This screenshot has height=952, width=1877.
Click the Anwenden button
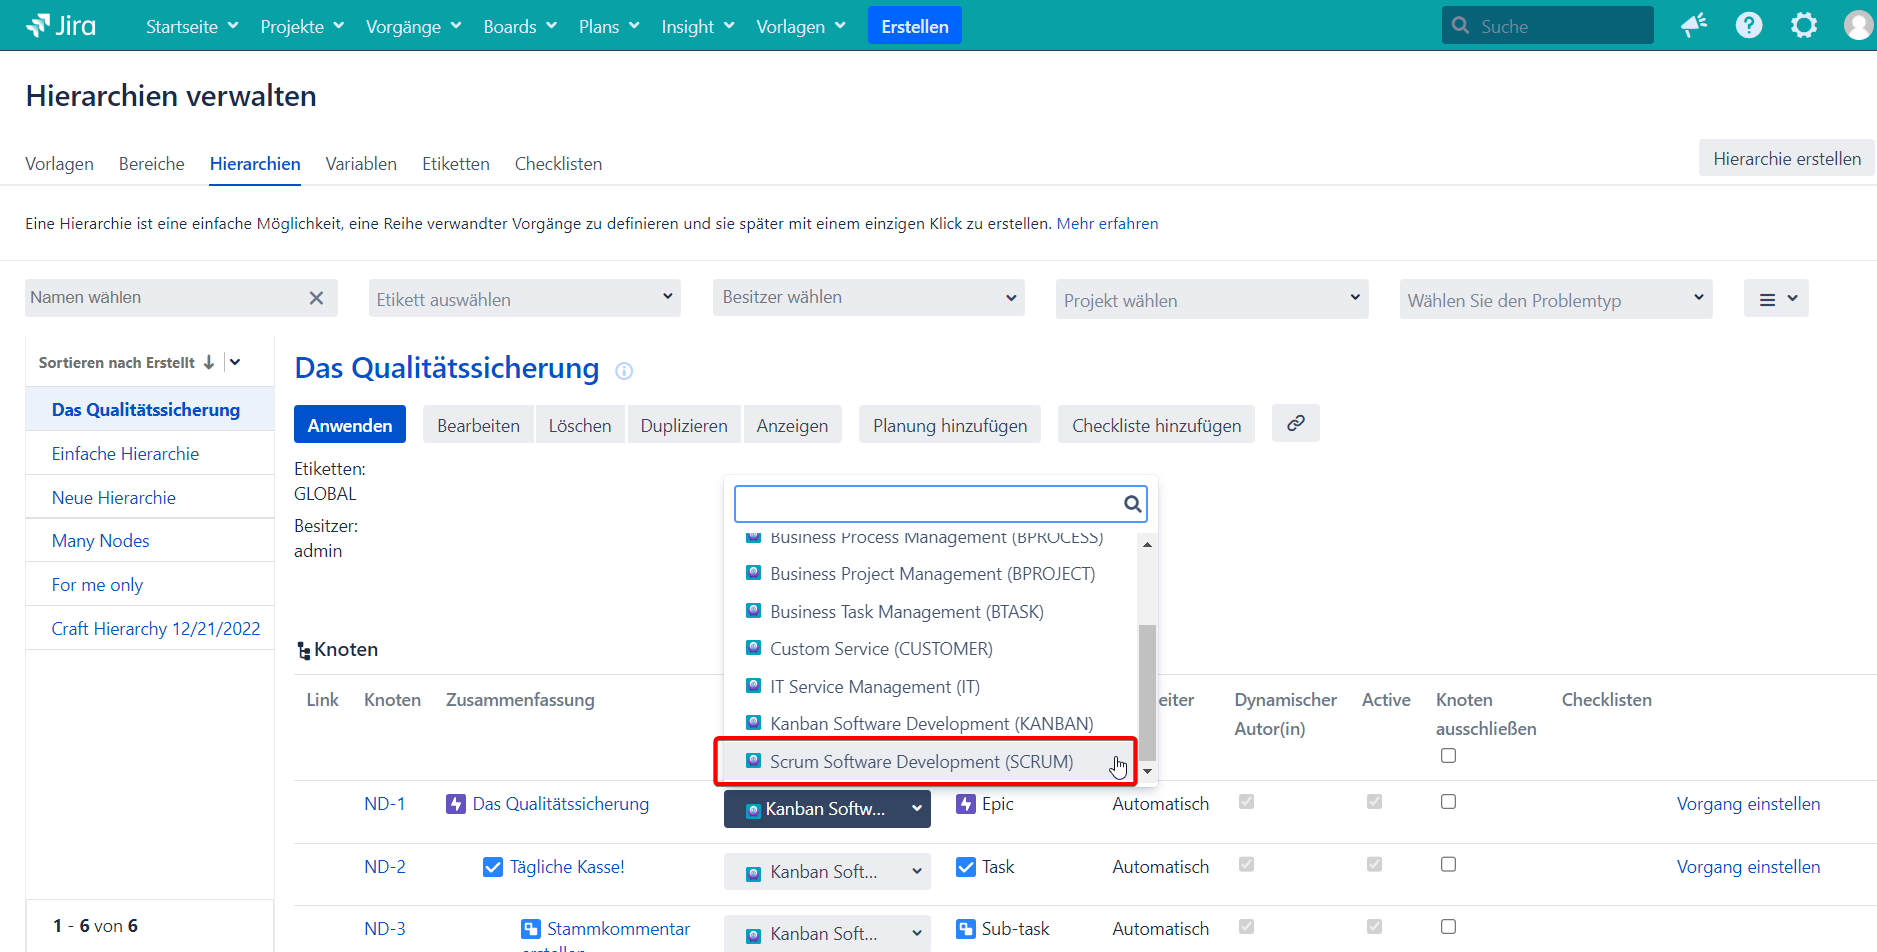tap(349, 425)
